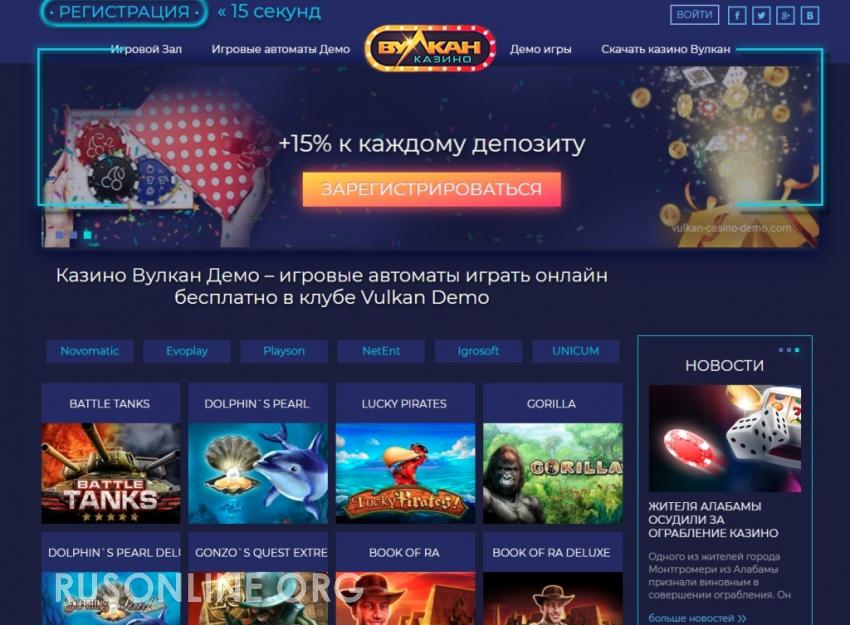Open the Facebook social login icon

click(737, 15)
